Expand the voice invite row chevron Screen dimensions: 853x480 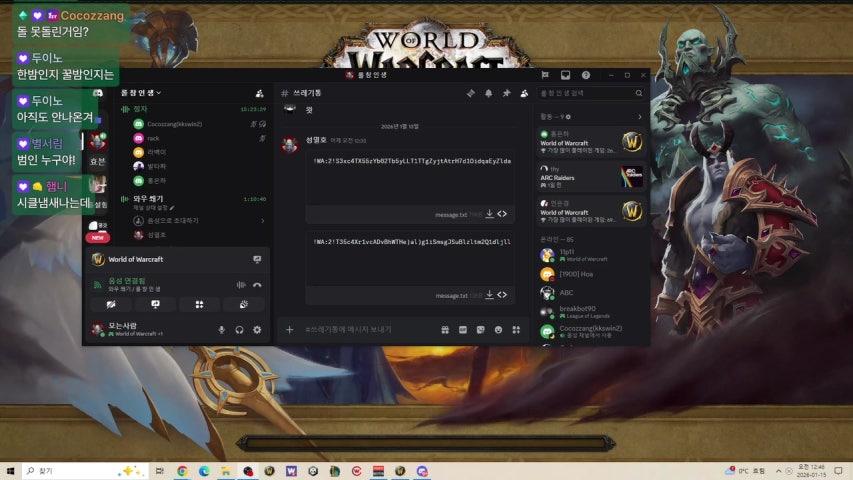click(263, 221)
